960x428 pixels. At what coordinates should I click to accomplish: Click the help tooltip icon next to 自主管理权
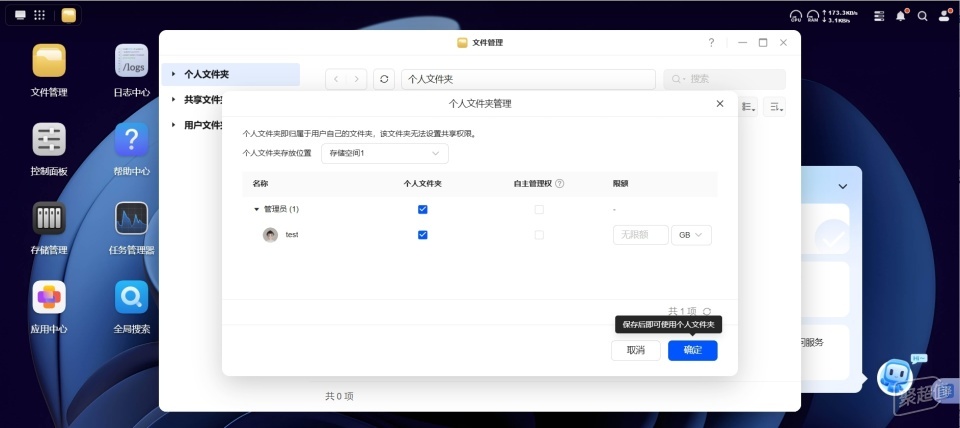click(560, 184)
